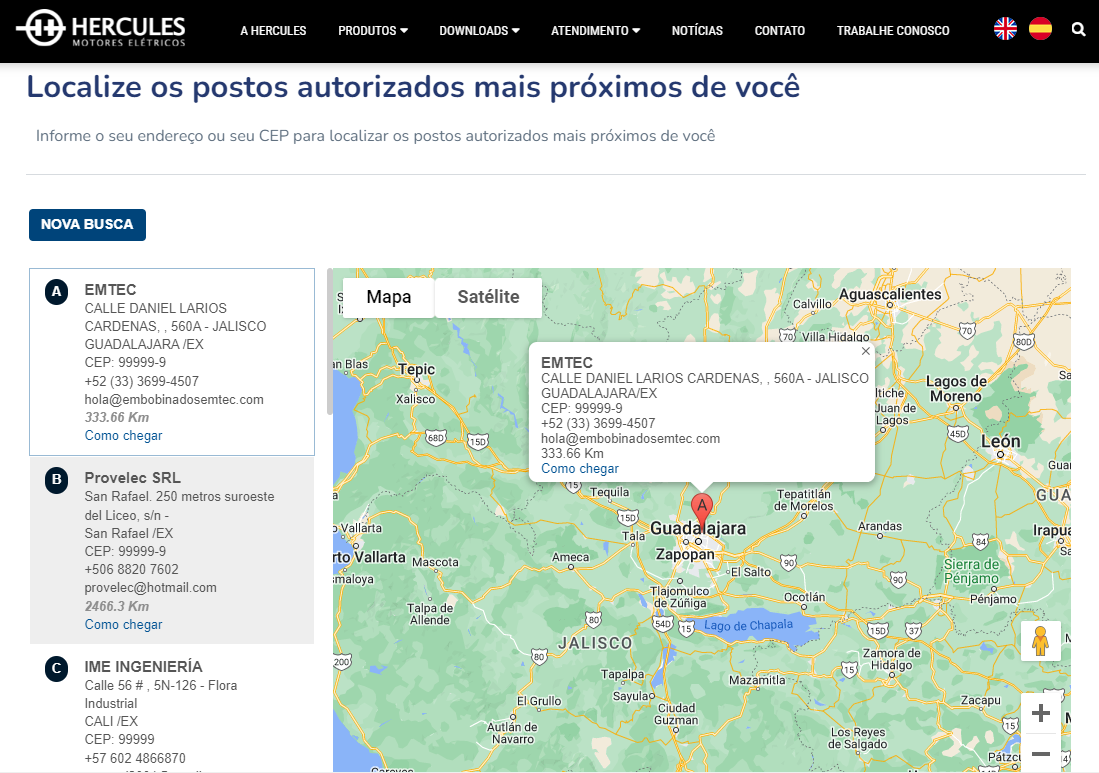This screenshot has height=773, width=1099.
Task: Click the red map marker A
Action: pyautogui.click(x=702, y=511)
